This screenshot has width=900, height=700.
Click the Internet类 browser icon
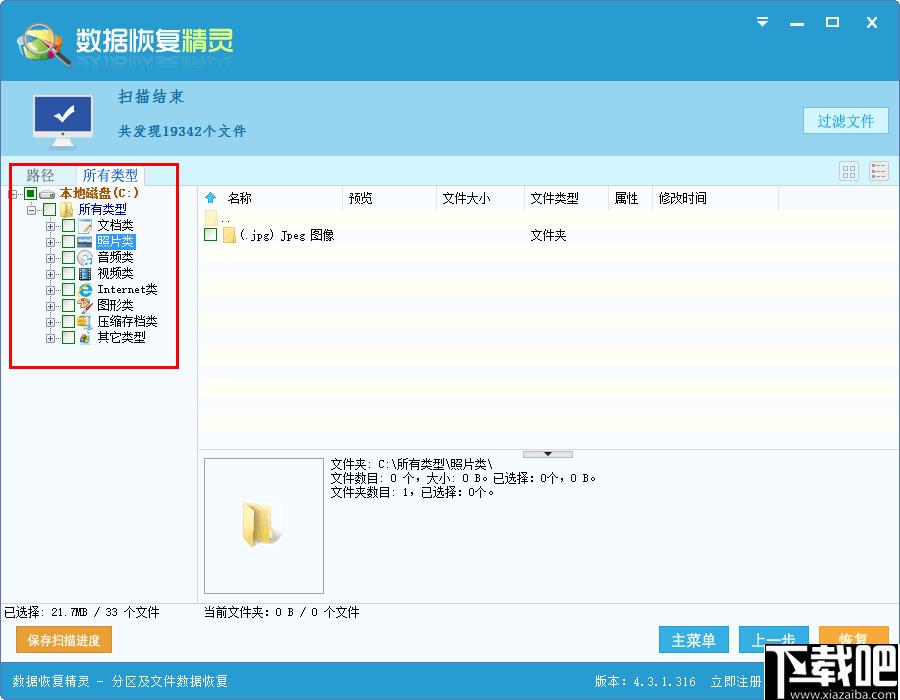click(x=85, y=290)
